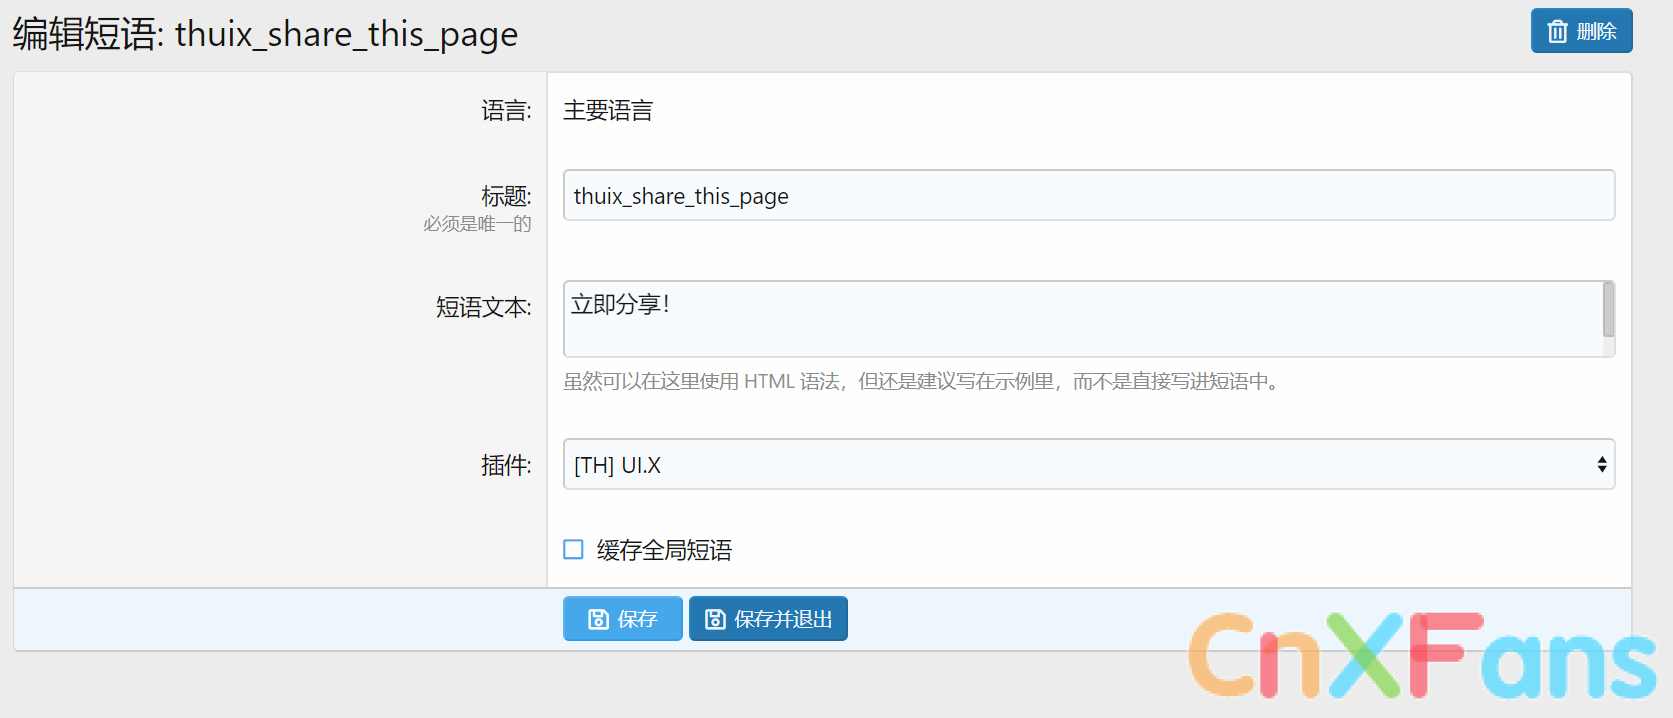Click the 主要语言 language text

click(x=608, y=110)
